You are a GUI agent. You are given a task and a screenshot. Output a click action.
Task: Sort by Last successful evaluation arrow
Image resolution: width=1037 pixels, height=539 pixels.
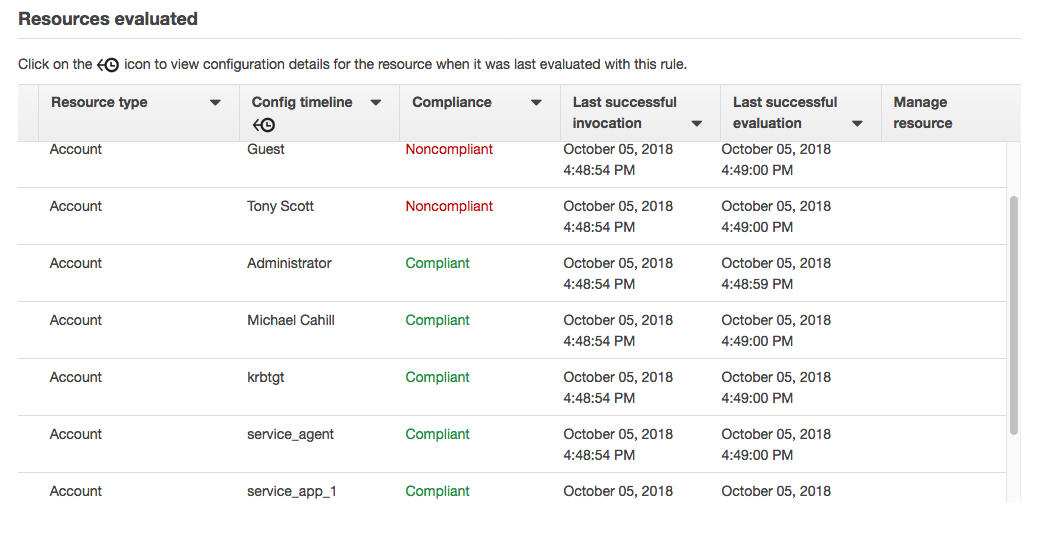857,124
